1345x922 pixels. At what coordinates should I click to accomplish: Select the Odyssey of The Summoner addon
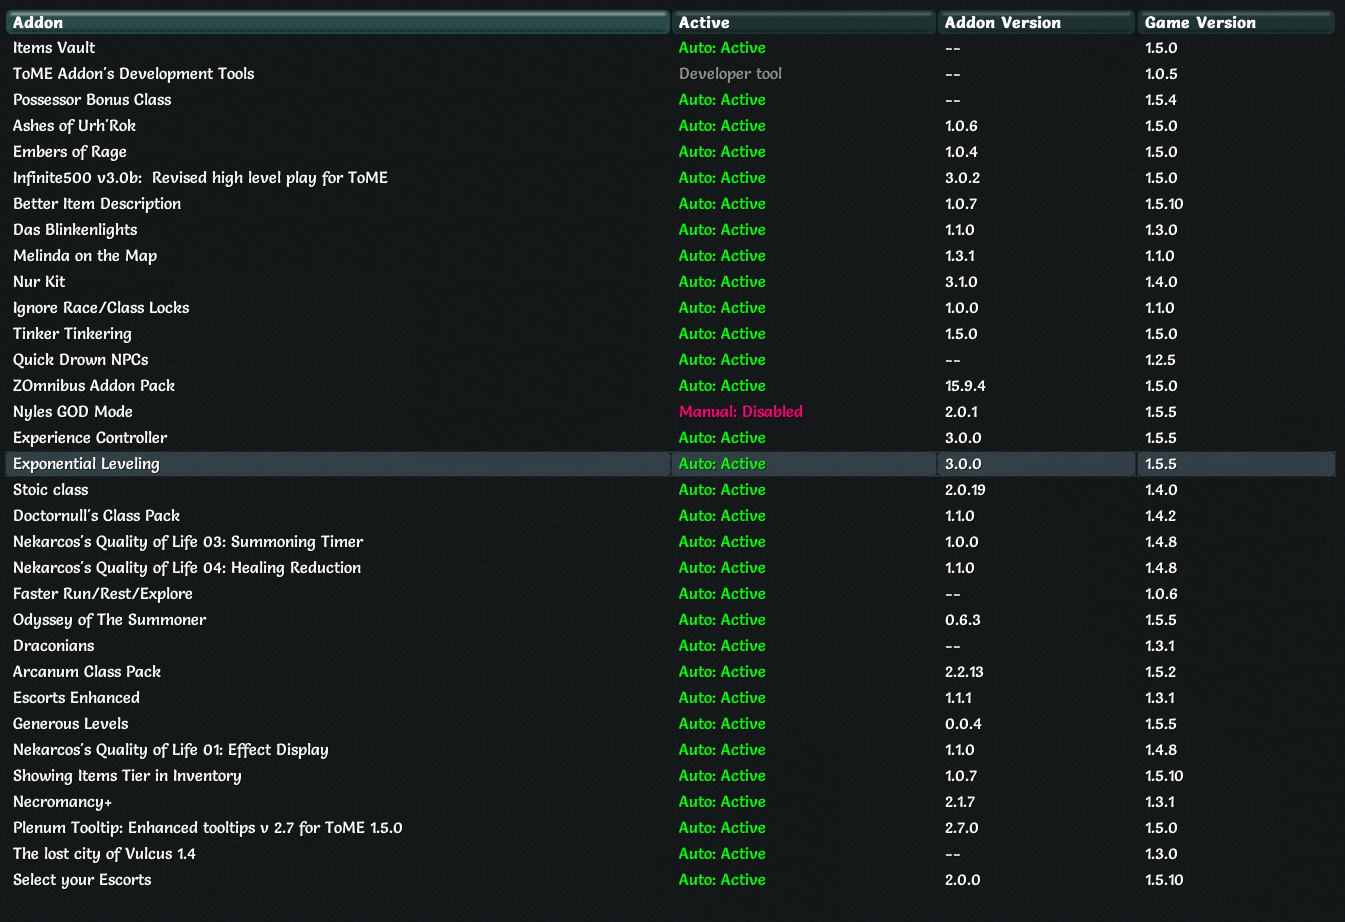pyautogui.click(x=110, y=620)
